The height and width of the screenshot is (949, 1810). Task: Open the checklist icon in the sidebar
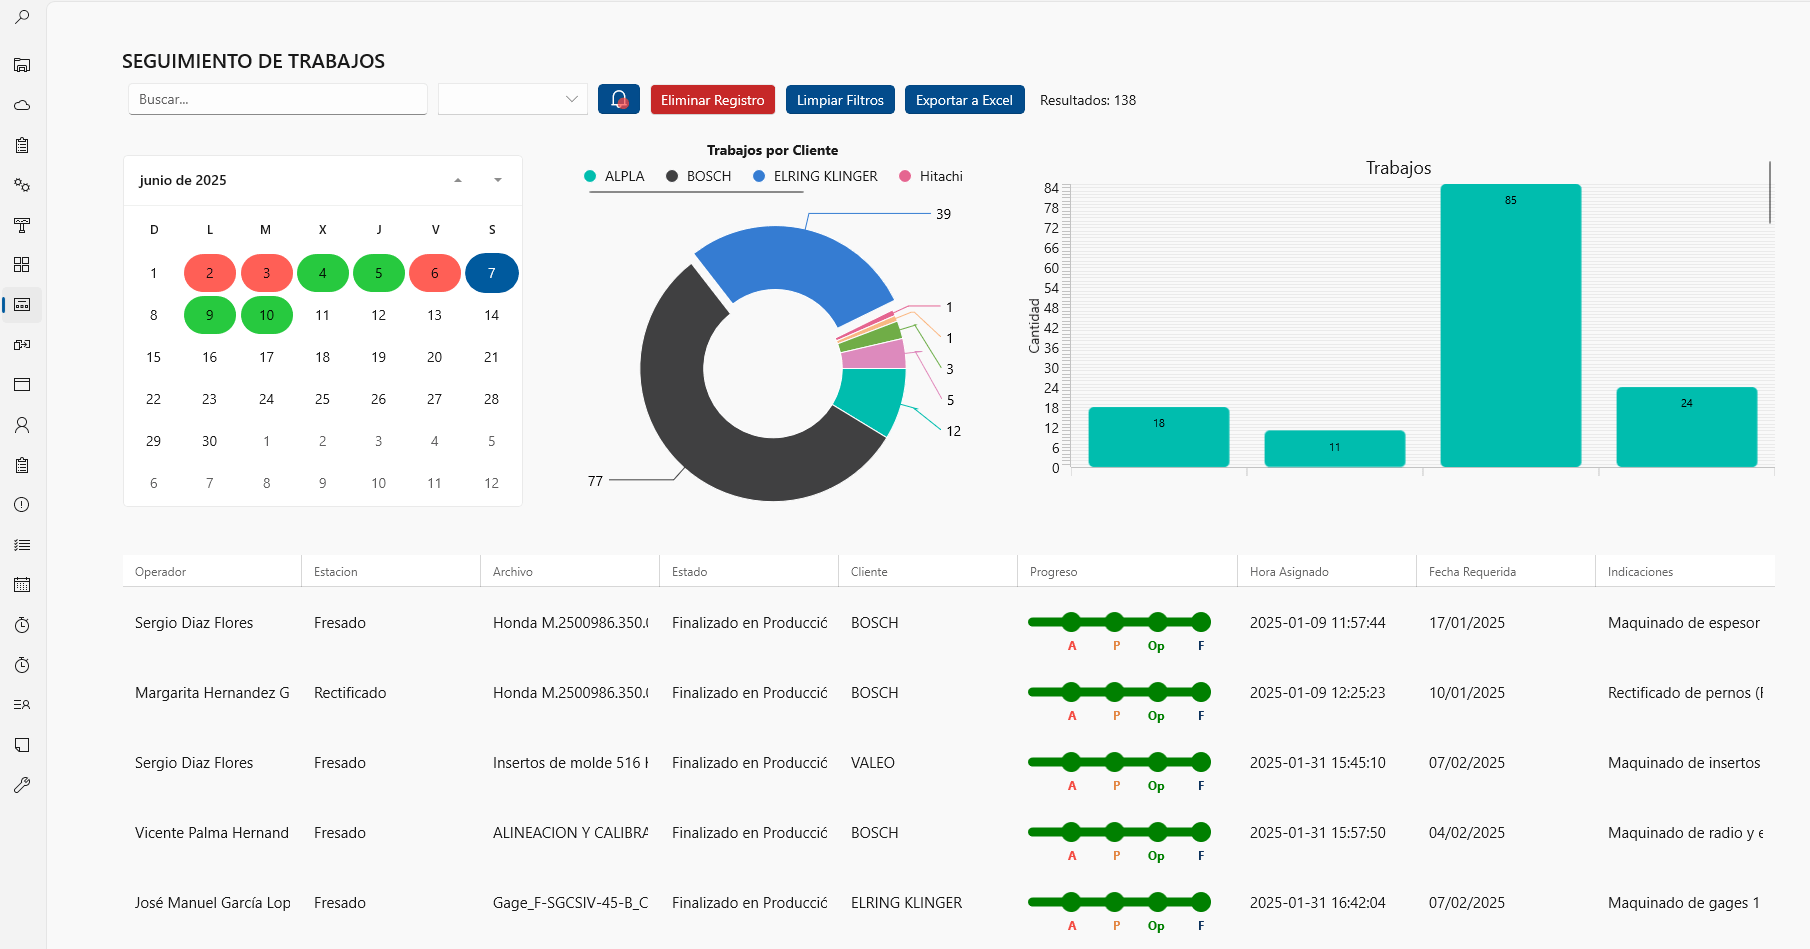pos(22,545)
